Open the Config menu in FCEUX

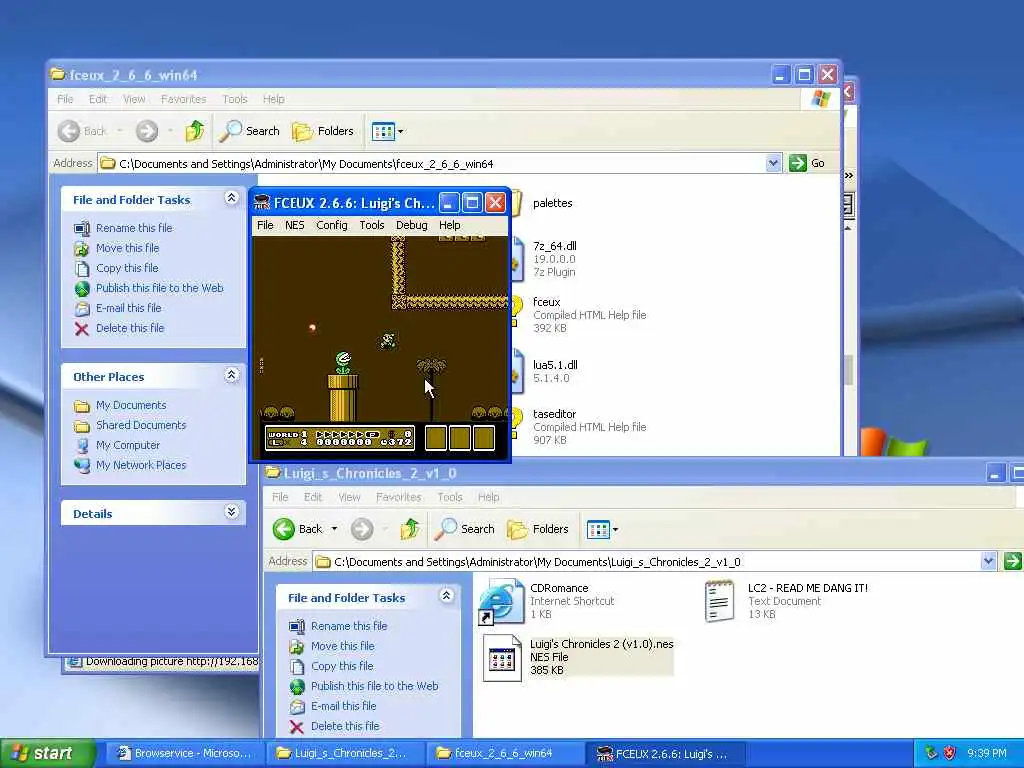click(x=332, y=225)
